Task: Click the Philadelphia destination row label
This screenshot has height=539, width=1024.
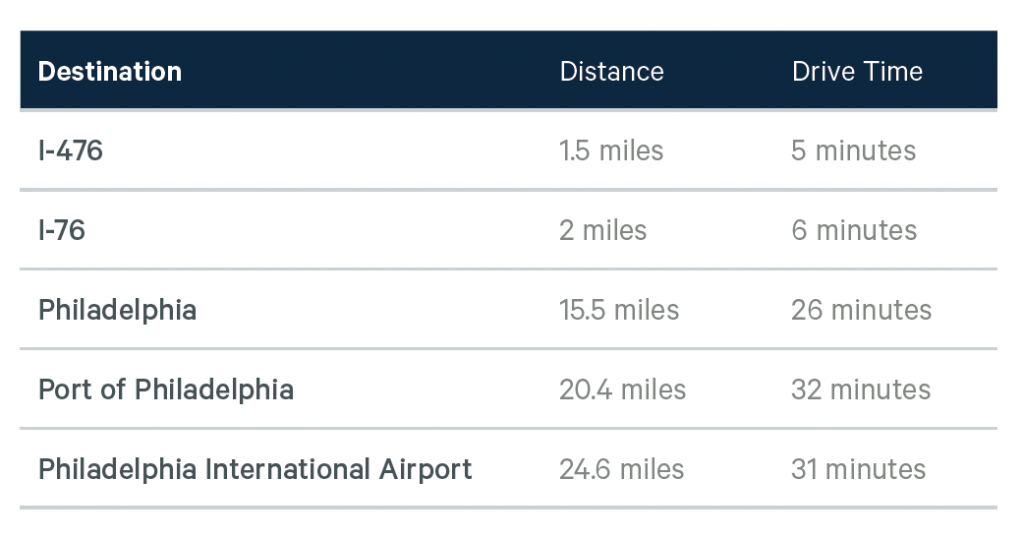Action: 117,310
